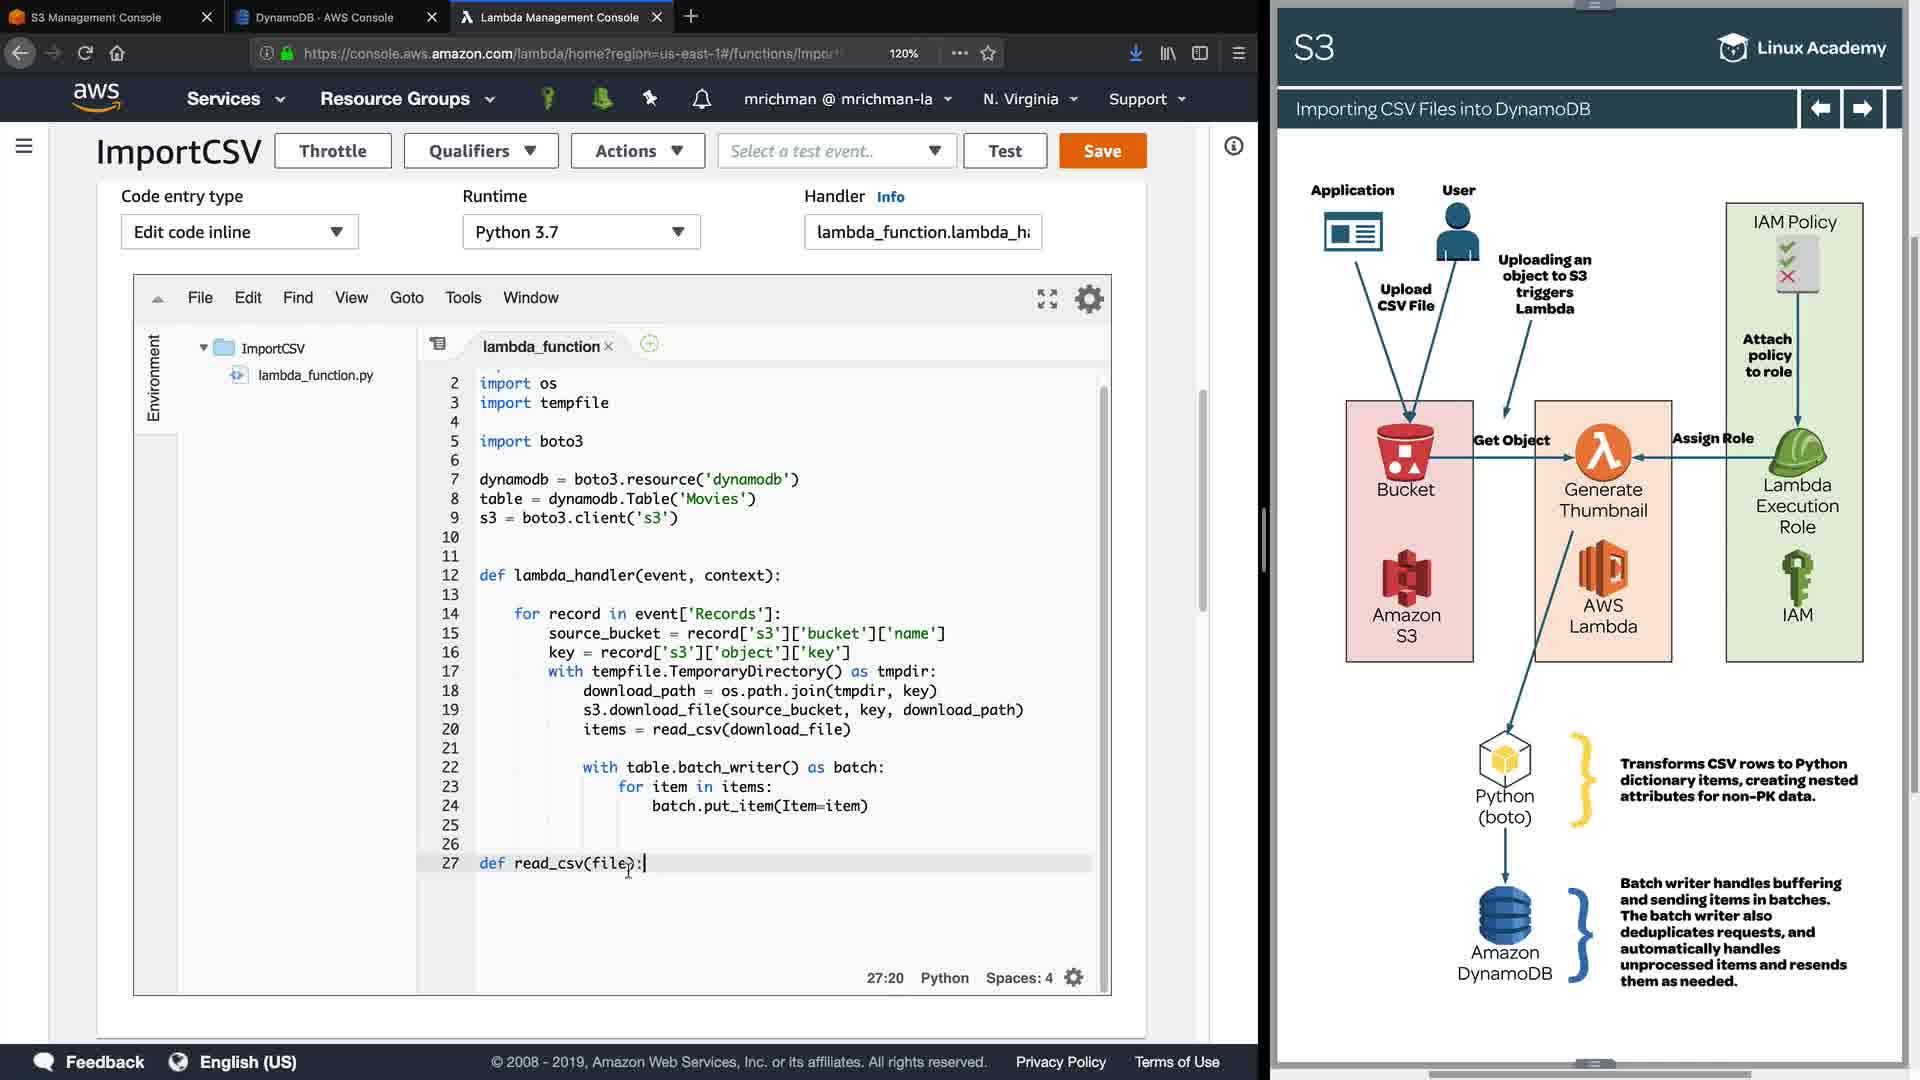Go to the next slide arrow
This screenshot has width=1920, height=1080.
pyautogui.click(x=1862, y=109)
